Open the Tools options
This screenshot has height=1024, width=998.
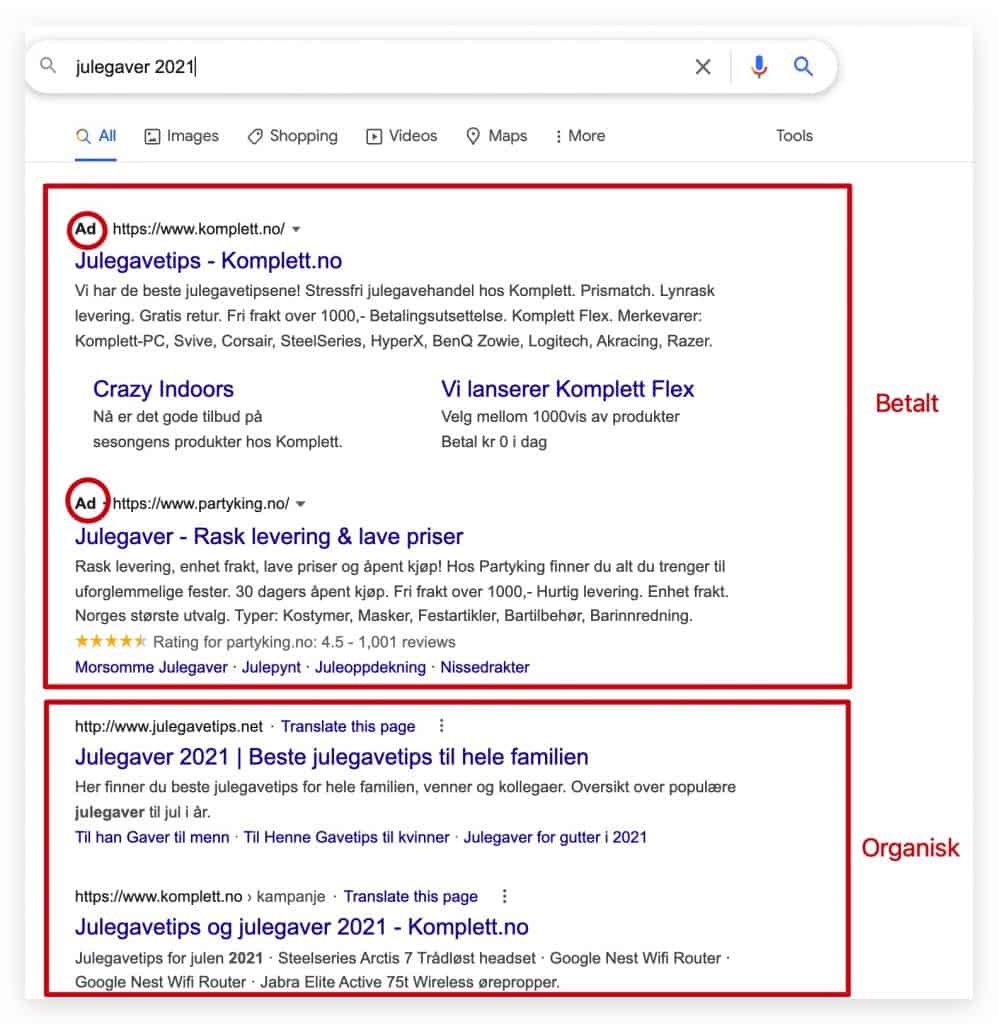coord(794,136)
